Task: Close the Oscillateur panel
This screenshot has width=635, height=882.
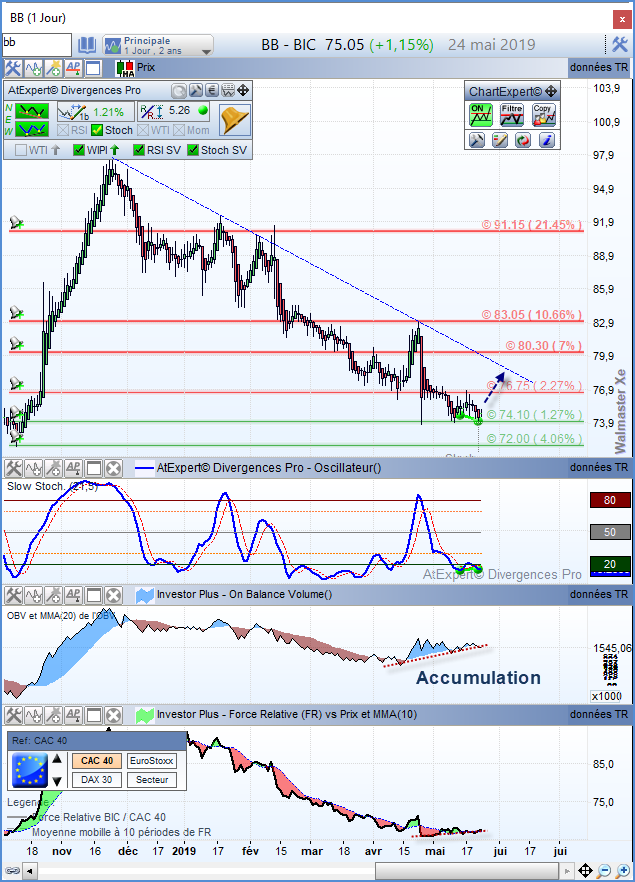Action: tap(114, 468)
